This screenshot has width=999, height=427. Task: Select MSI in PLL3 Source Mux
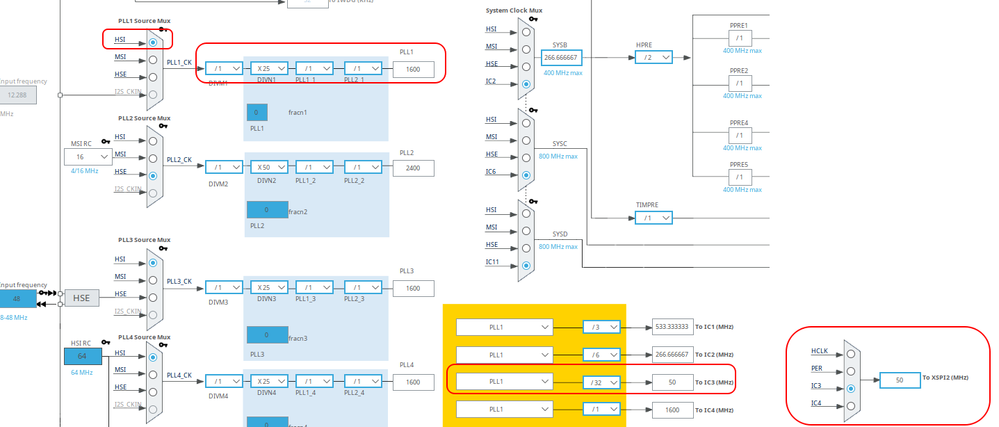[152, 280]
